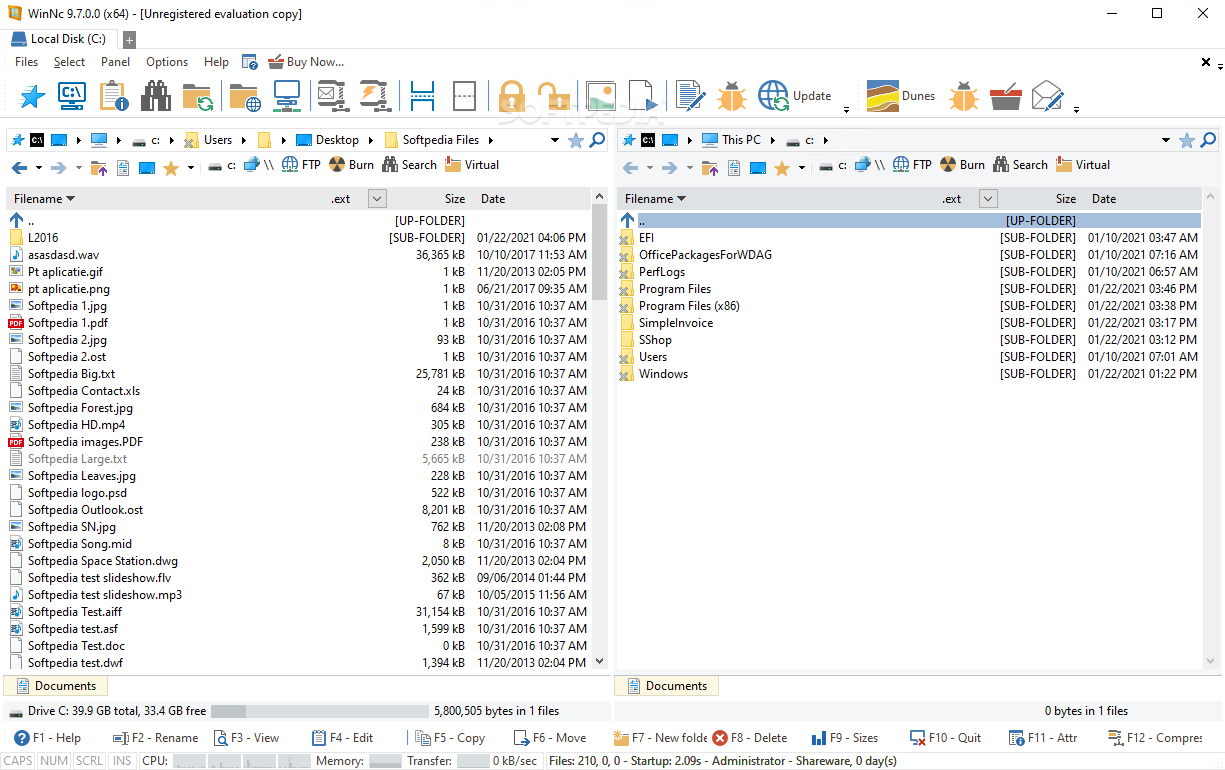
Task: Click network \\ icon in right panel toolbar
Action: click(x=869, y=165)
